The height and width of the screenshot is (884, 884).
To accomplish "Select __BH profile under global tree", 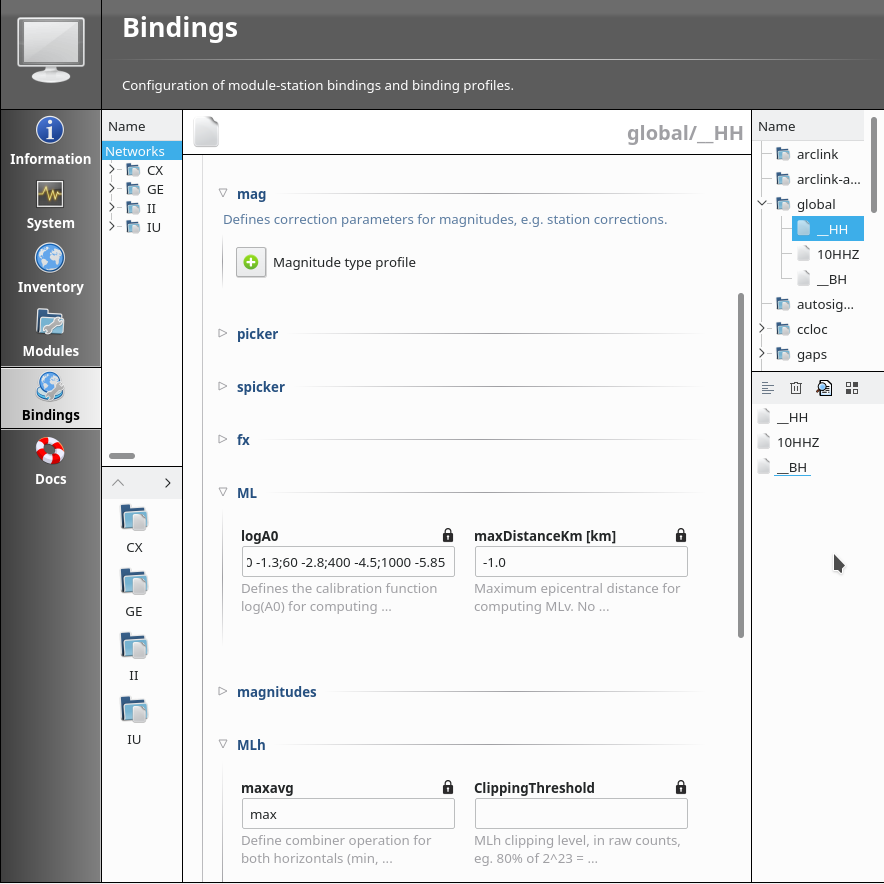I will tap(822, 279).
